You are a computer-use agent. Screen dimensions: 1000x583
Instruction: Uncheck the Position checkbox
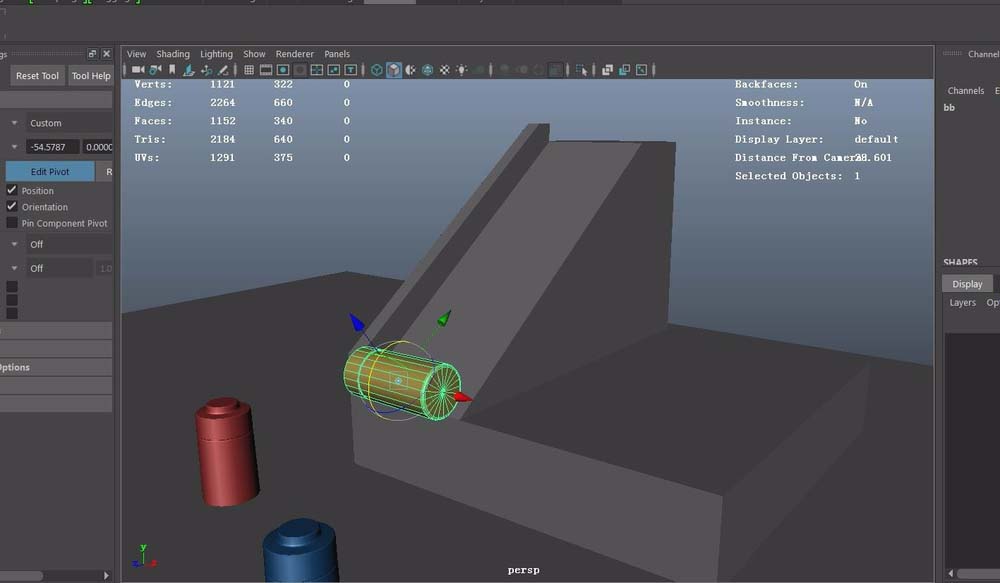click(11, 190)
